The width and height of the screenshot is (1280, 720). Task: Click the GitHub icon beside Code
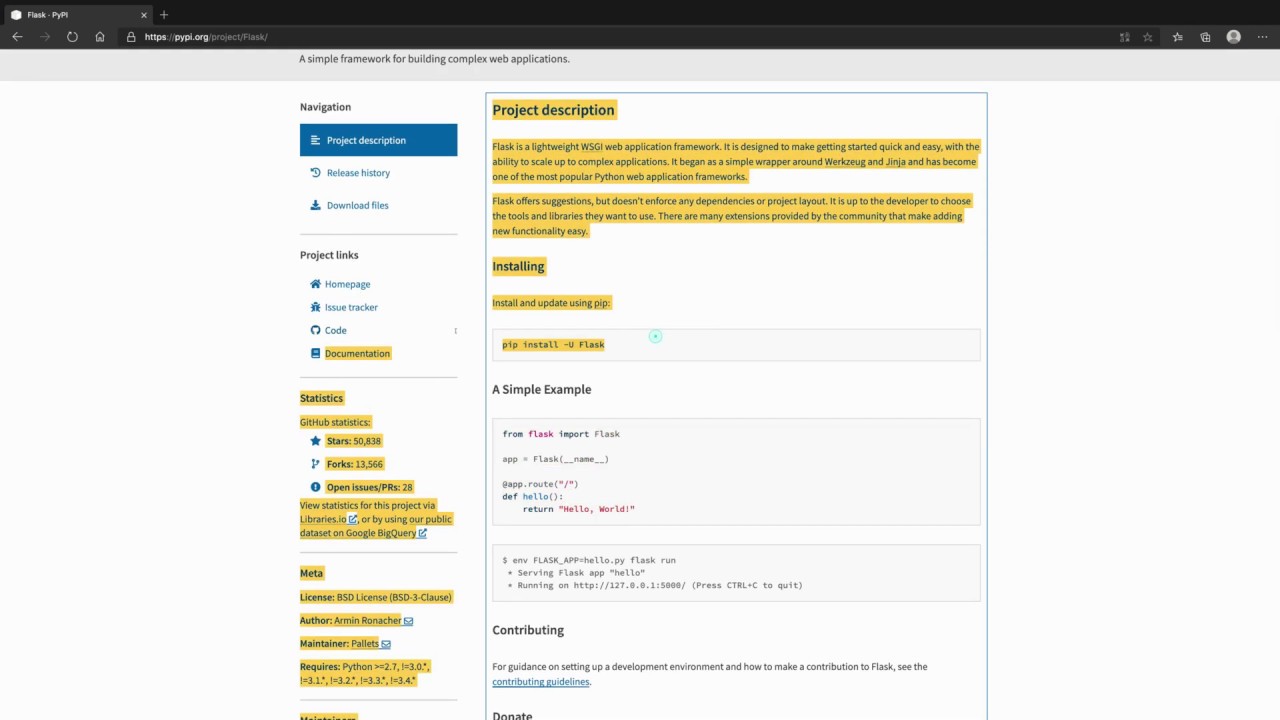[316, 330]
